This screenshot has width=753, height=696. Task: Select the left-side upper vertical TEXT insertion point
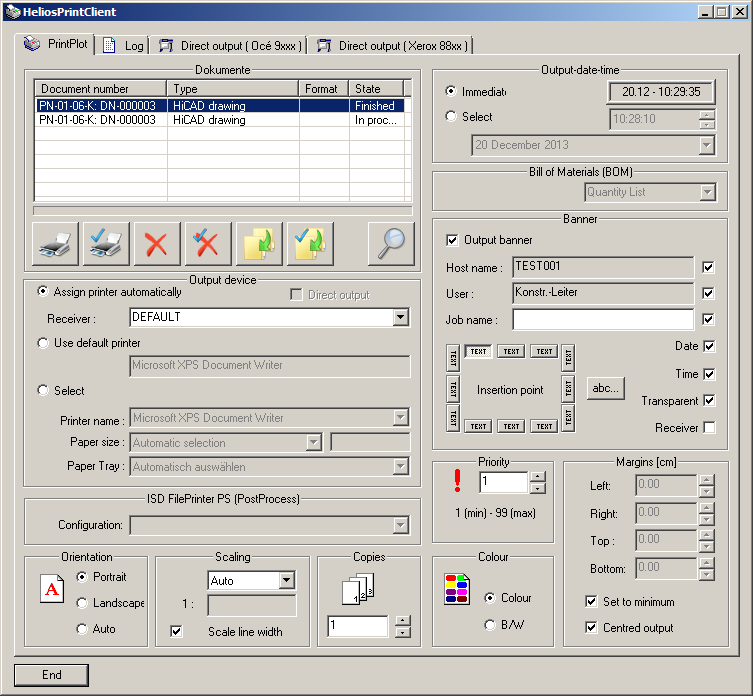tap(453, 358)
